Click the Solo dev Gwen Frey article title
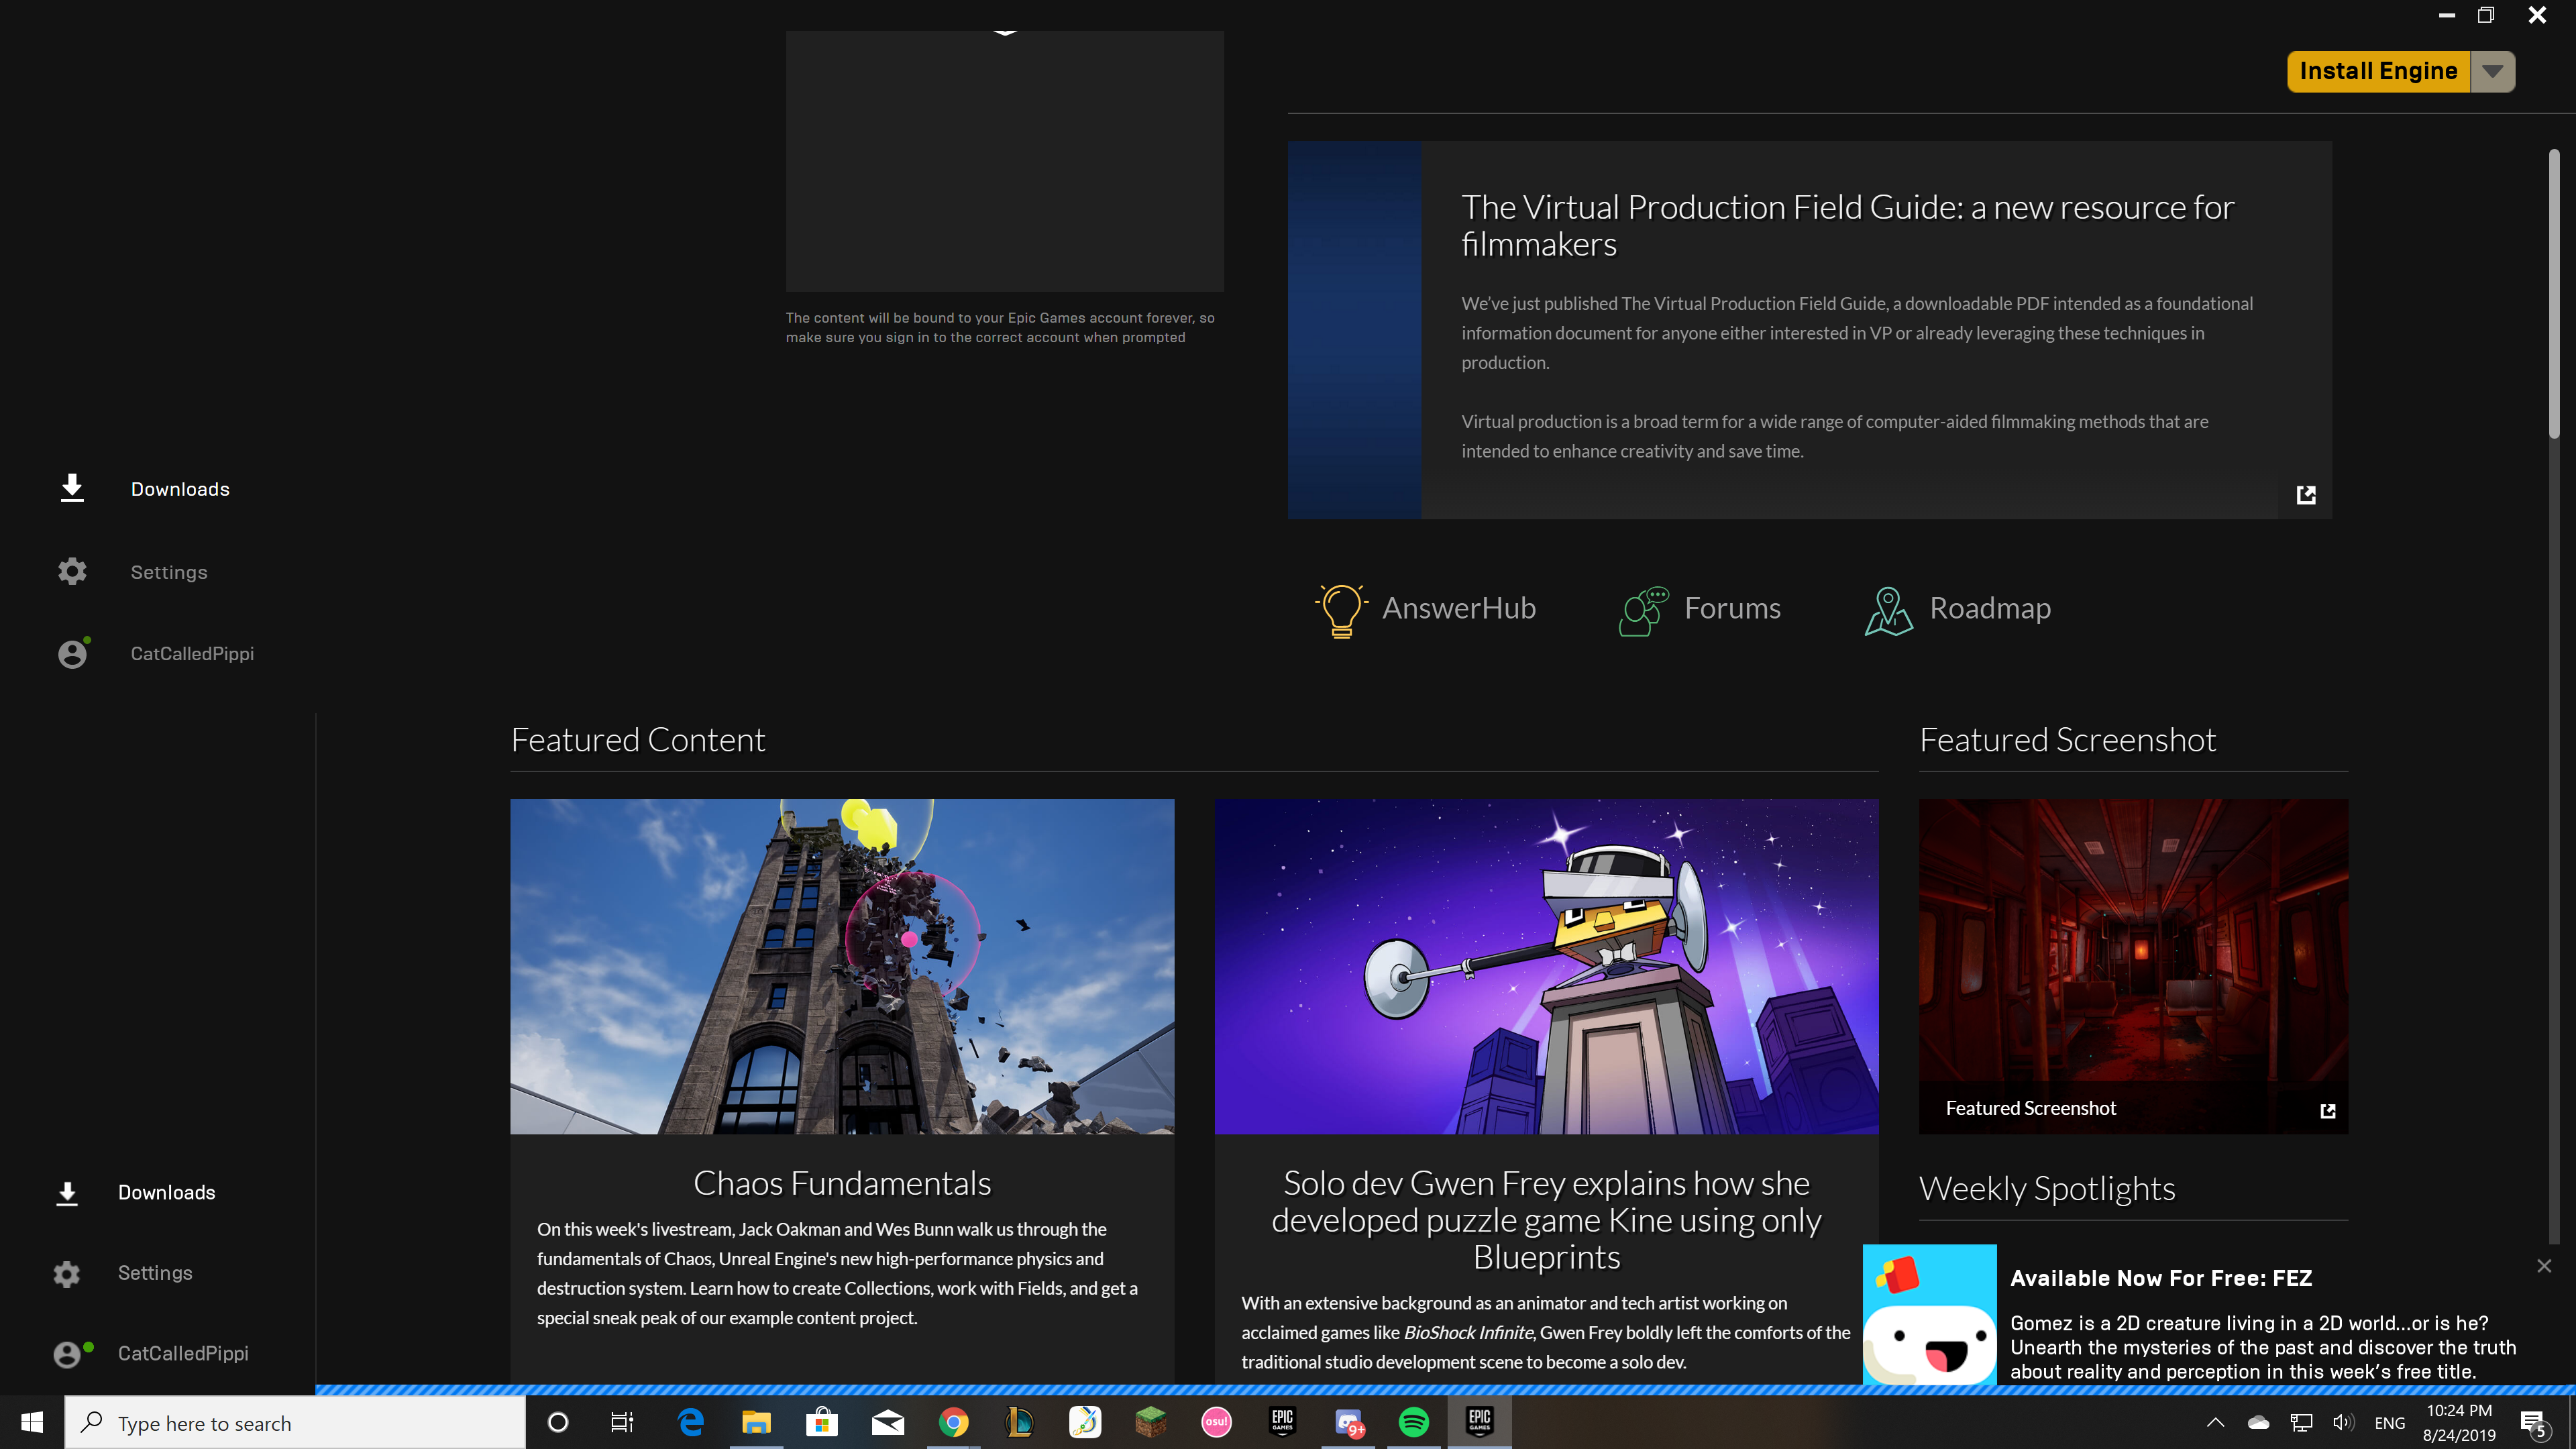Viewport: 2576px width, 1449px height. tap(1546, 1220)
